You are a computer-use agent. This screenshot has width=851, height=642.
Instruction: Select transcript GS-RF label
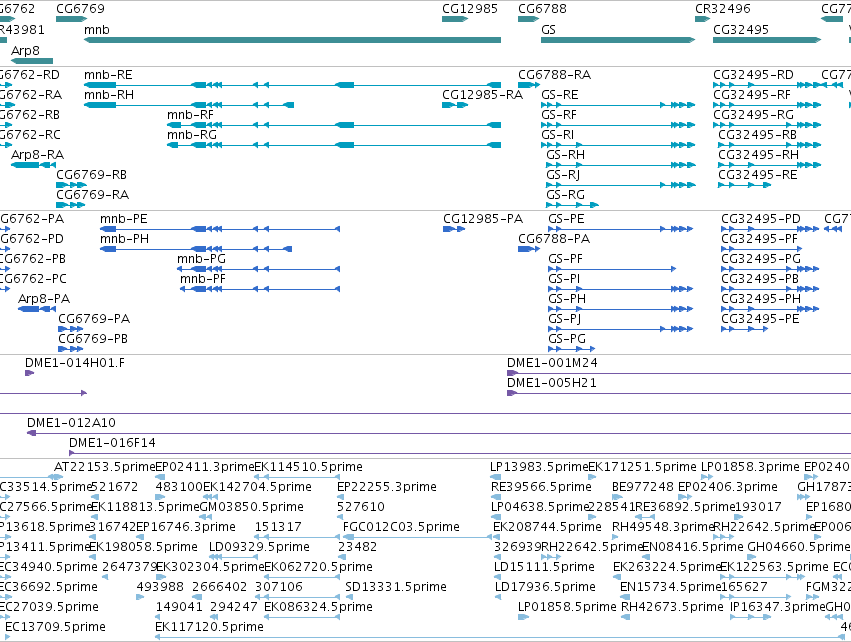pyautogui.click(x=558, y=115)
